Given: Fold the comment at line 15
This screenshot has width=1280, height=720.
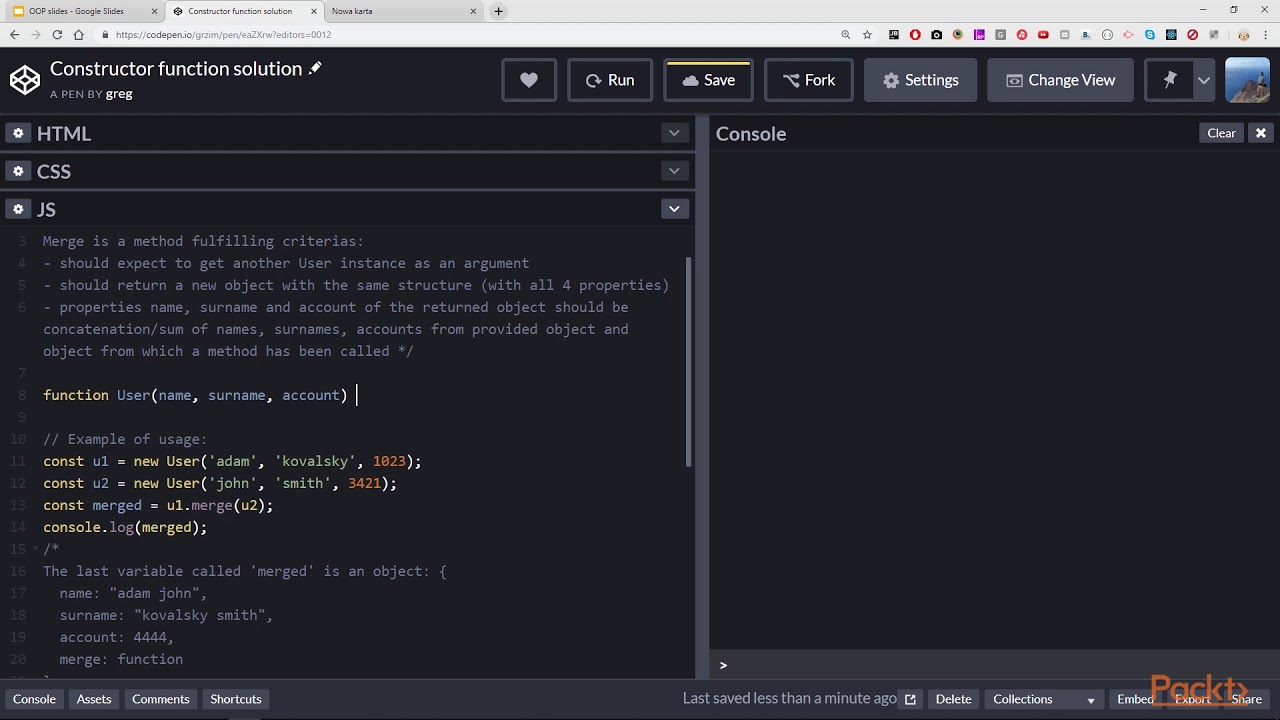Looking at the screenshot, I should tap(35, 549).
